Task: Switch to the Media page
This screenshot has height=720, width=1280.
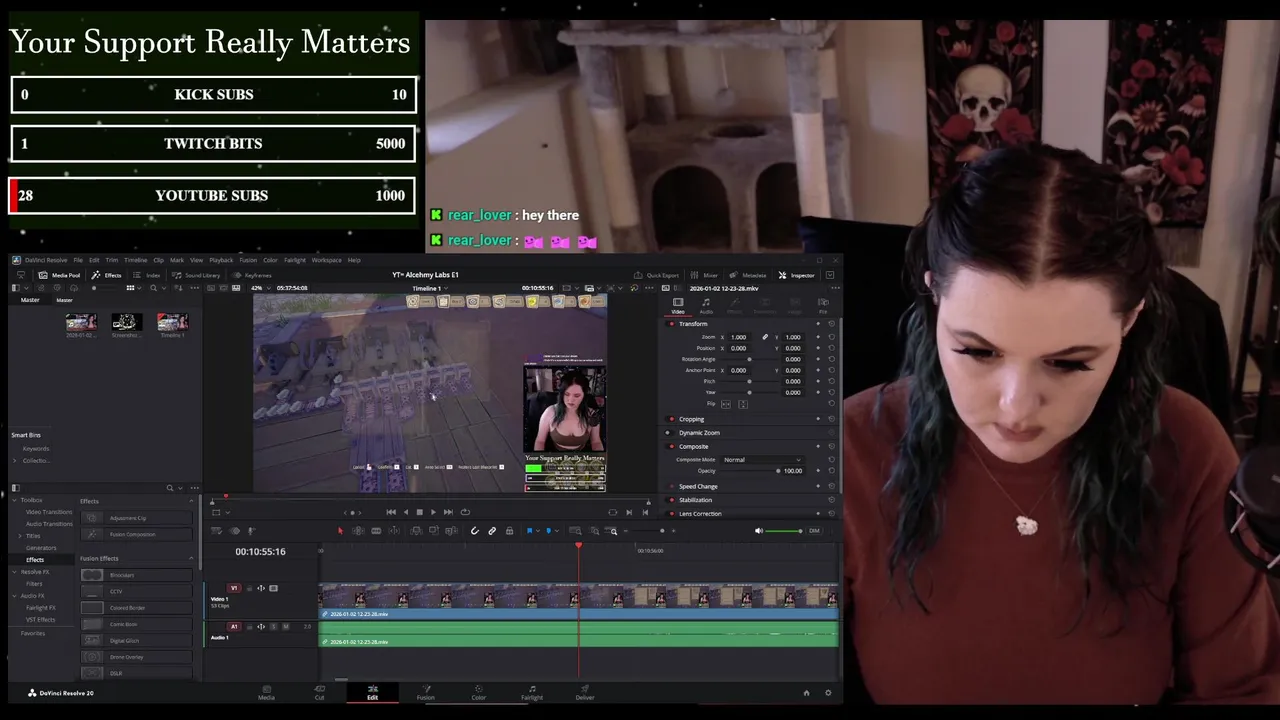Action: click(266, 692)
